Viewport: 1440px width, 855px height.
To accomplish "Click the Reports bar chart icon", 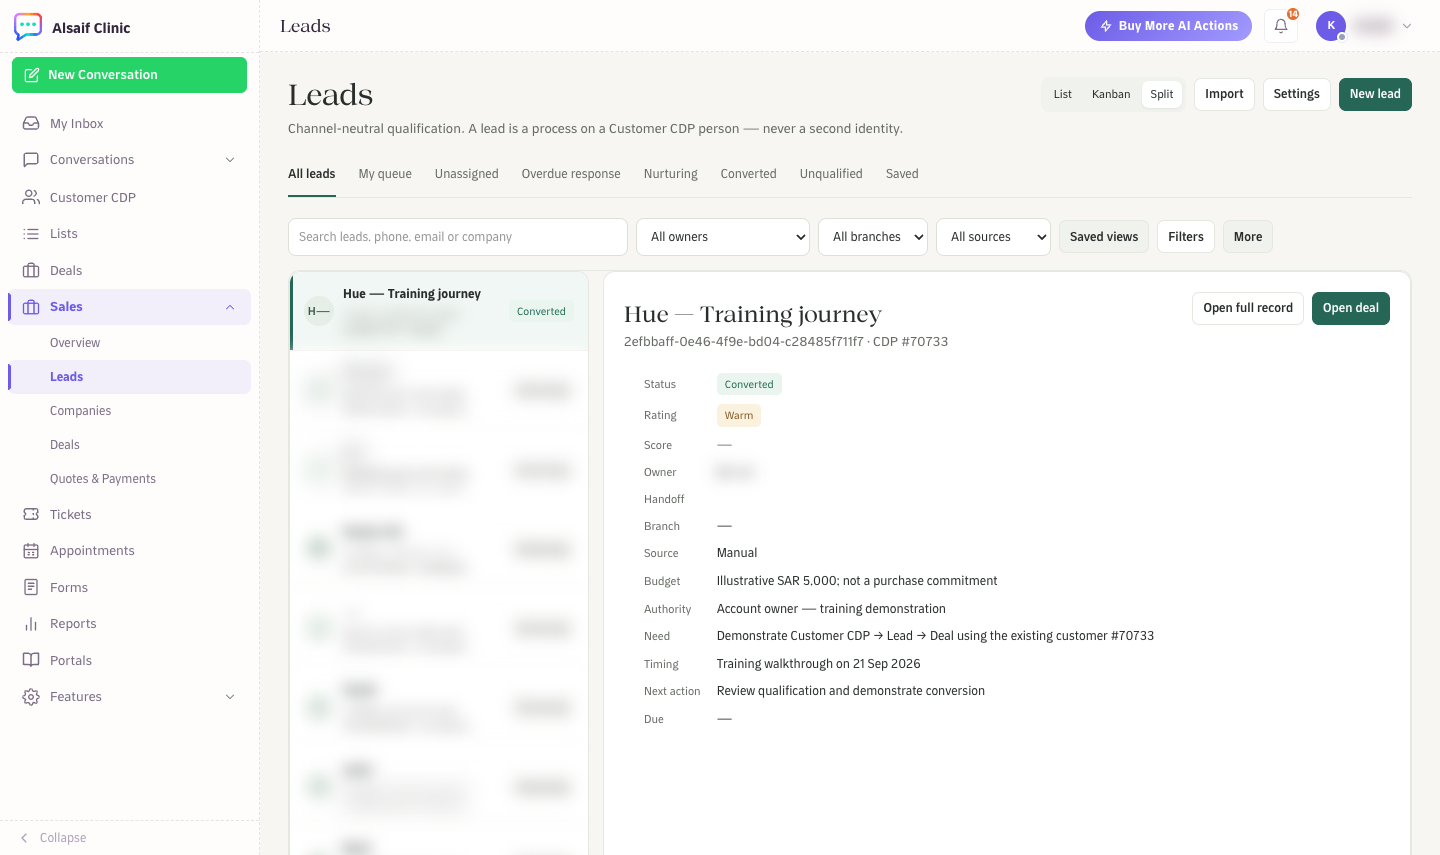I will 31,624.
